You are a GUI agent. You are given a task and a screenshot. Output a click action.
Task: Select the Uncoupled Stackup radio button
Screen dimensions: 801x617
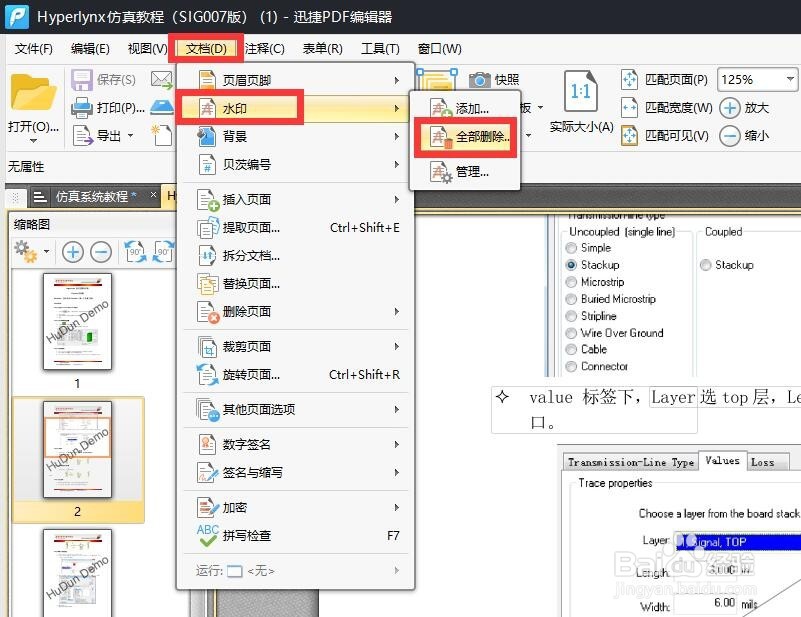[x=571, y=265]
